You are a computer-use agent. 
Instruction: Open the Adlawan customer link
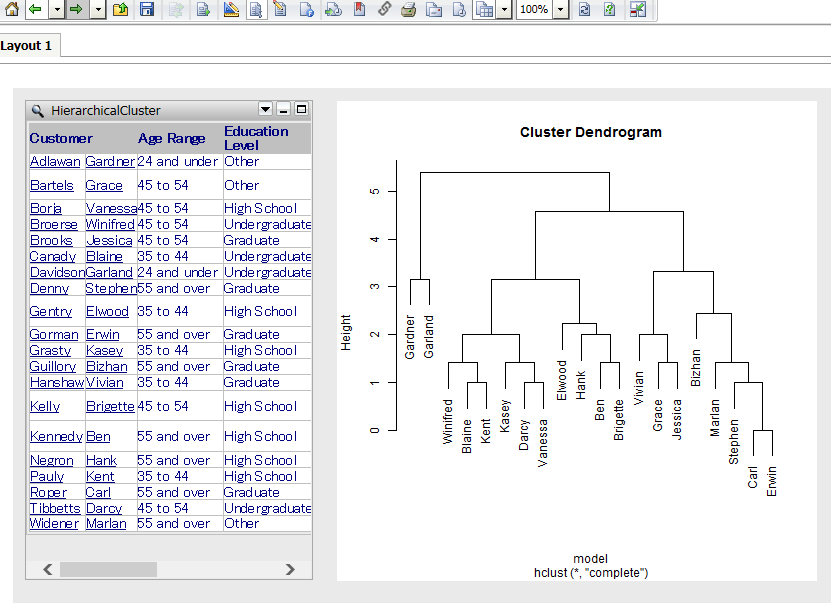tap(55, 161)
